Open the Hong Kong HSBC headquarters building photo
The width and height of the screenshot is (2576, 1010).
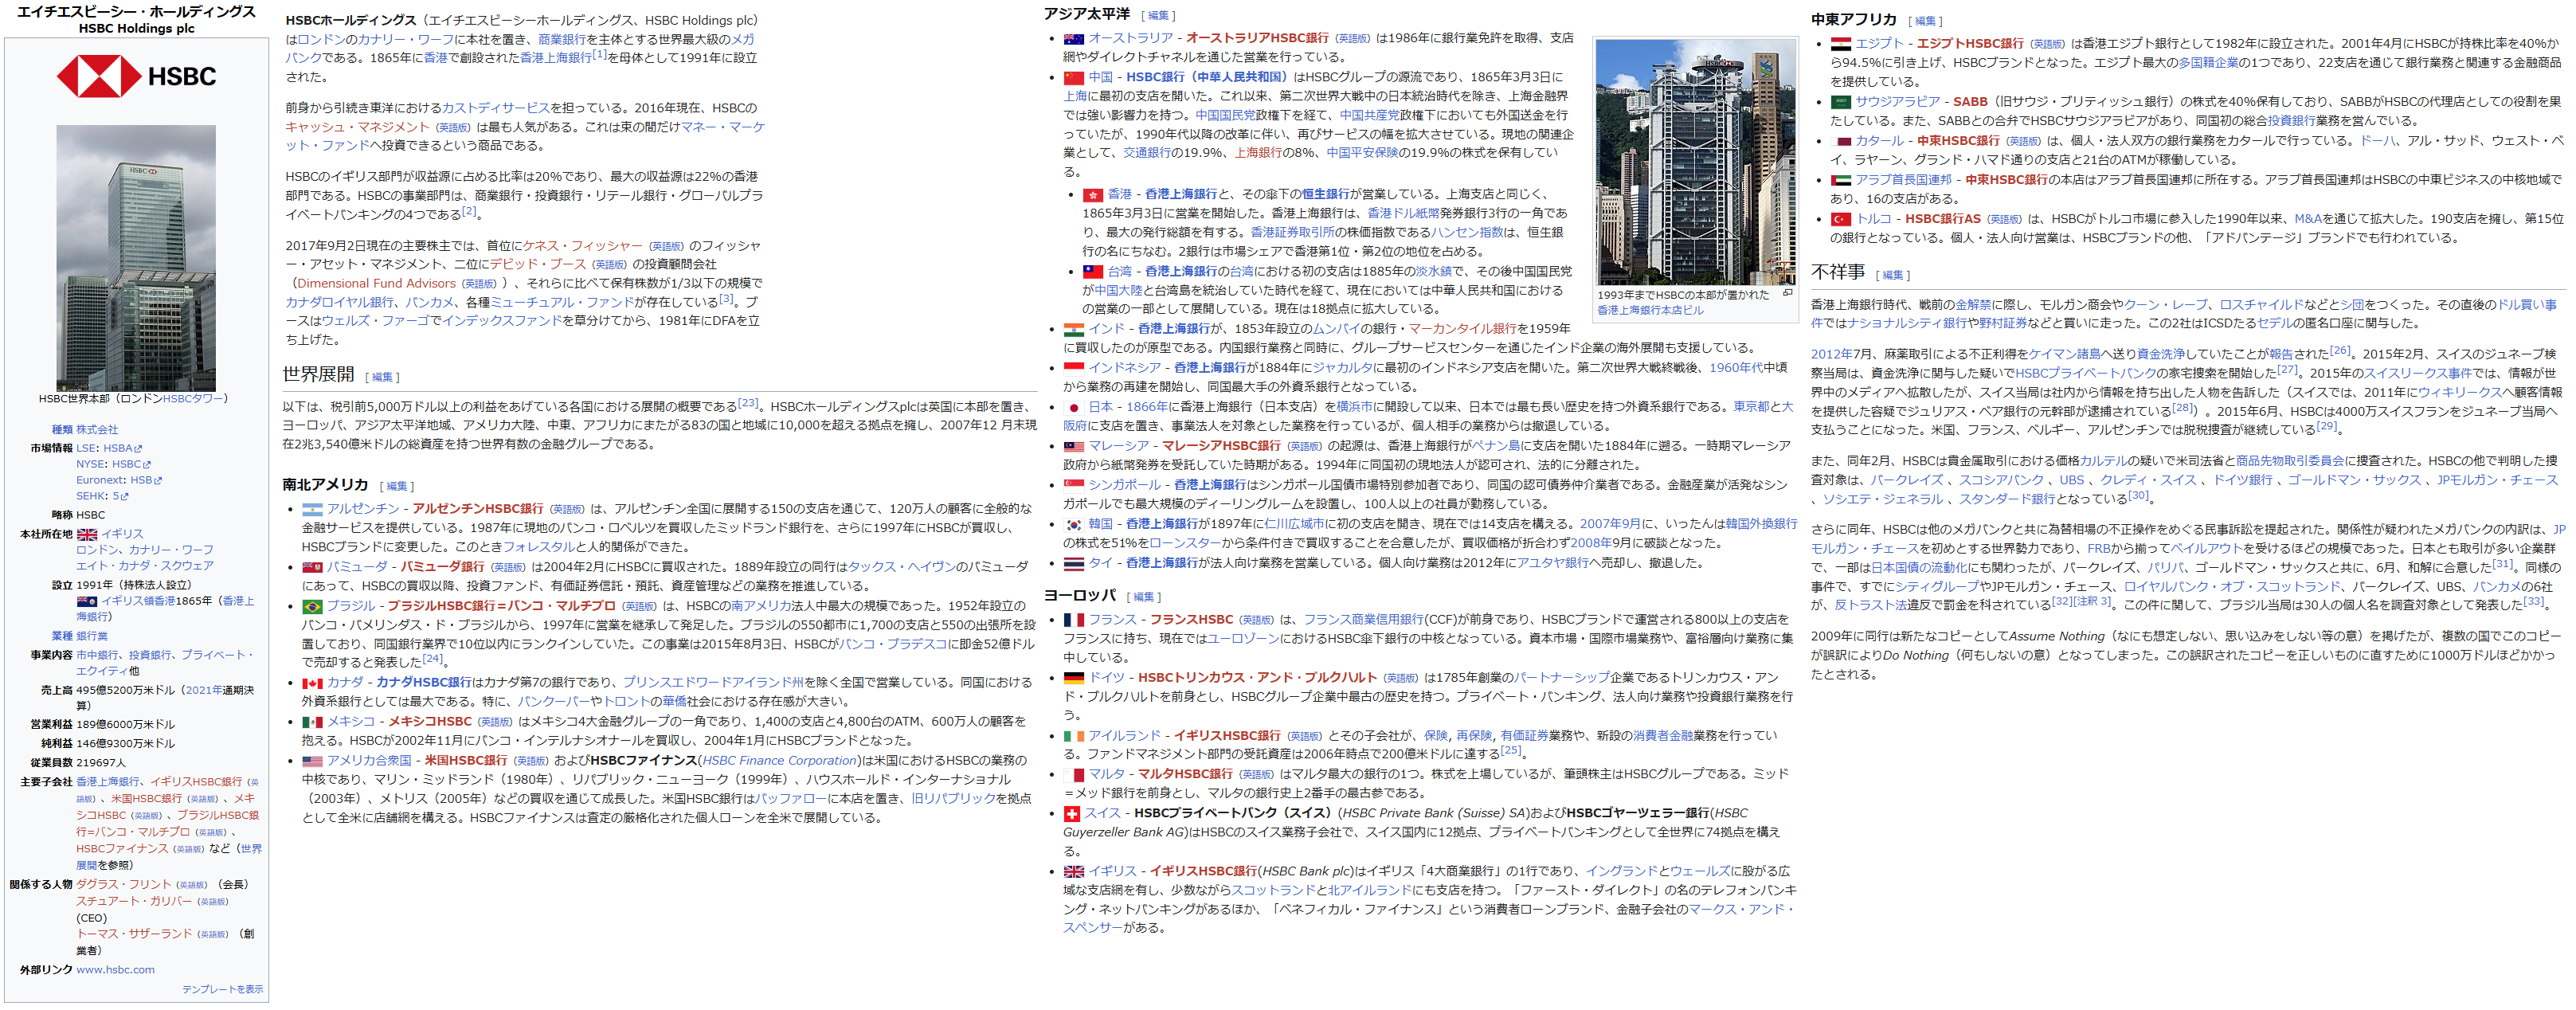click(1694, 162)
